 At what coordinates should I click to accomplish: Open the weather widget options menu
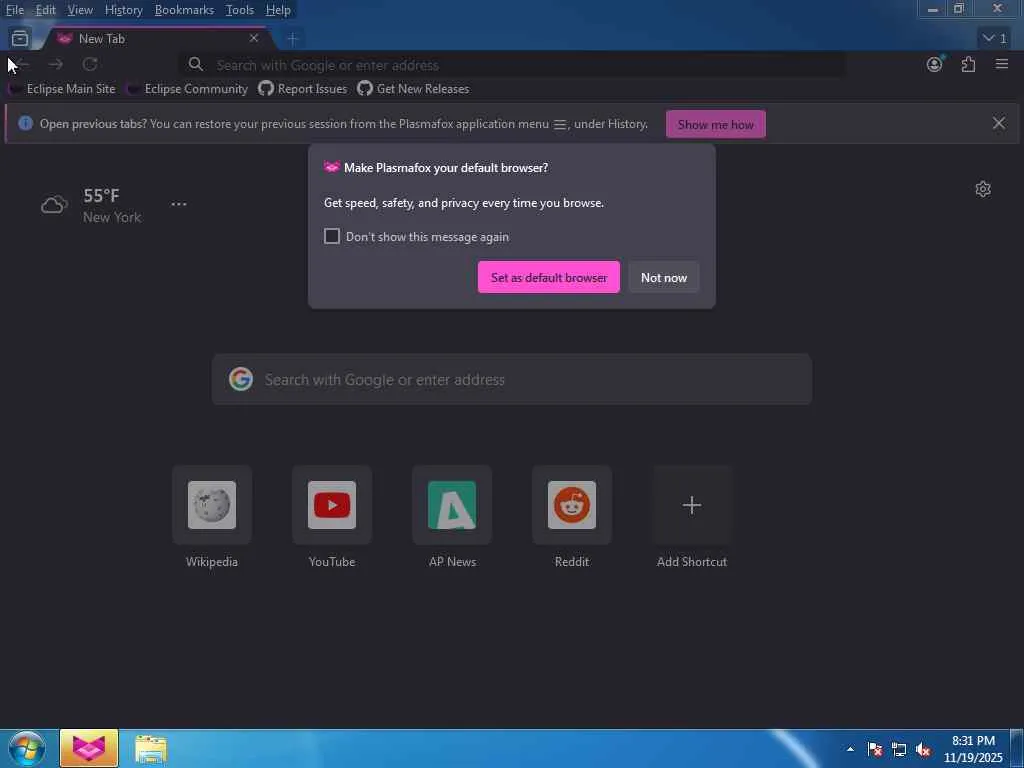(179, 204)
